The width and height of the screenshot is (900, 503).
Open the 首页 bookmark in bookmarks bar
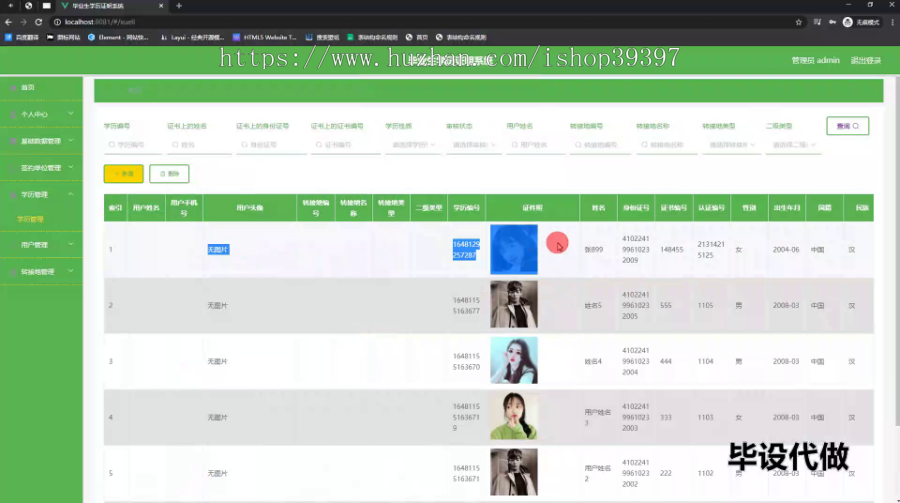[x=417, y=37]
